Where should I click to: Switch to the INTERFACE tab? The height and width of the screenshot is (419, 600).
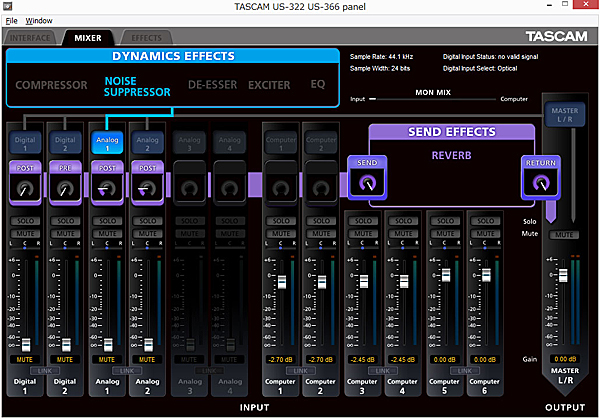coord(30,38)
